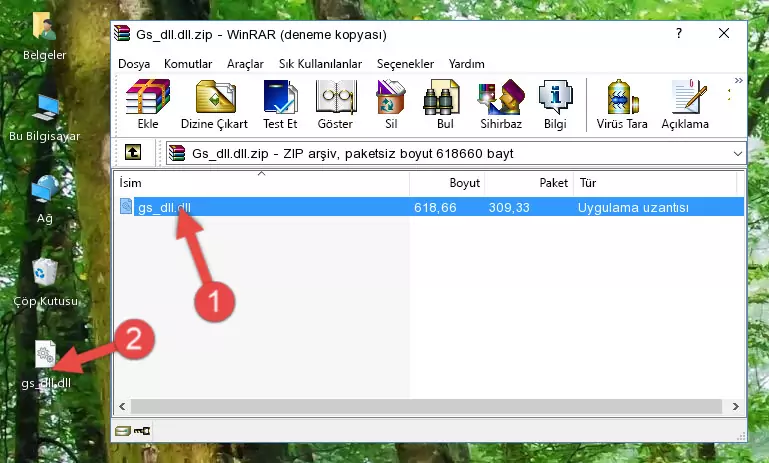Image resolution: width=769 pixels, height=463 pixels.
Task: Go up one folder level
Action: click(x=133, y=153)
